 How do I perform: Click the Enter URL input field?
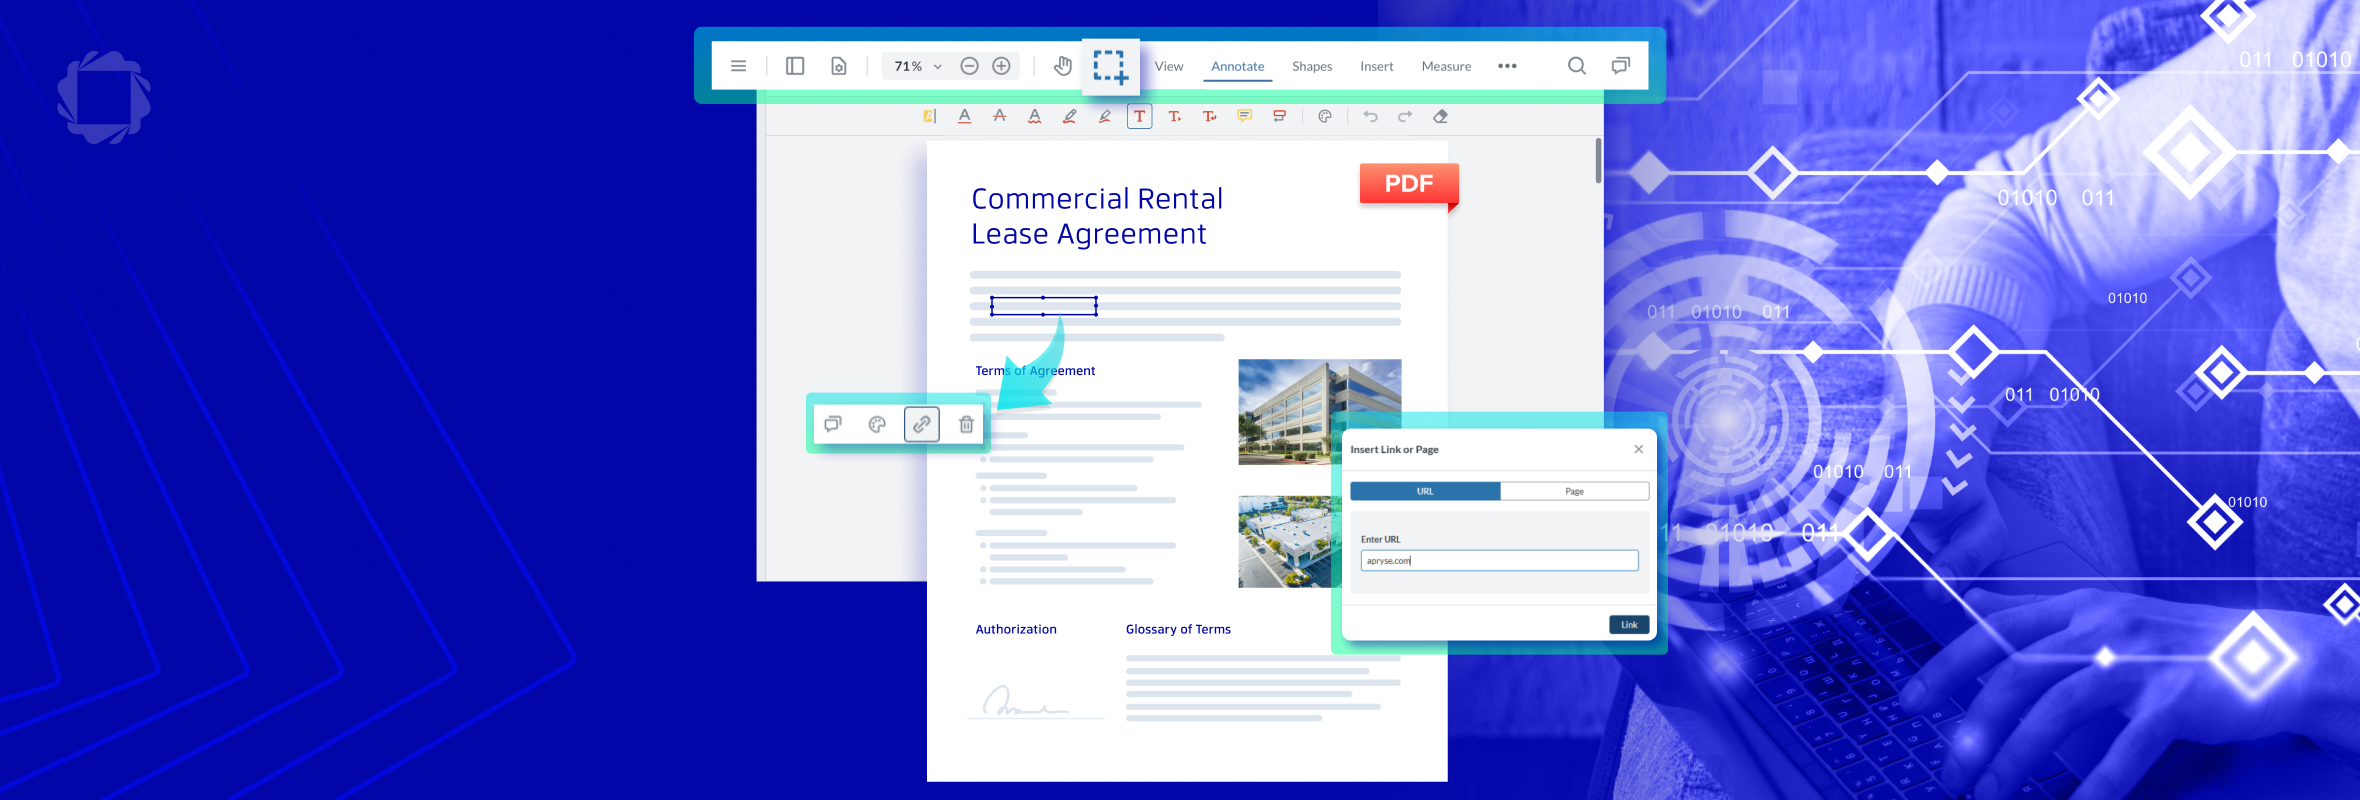pos(1499,561)
